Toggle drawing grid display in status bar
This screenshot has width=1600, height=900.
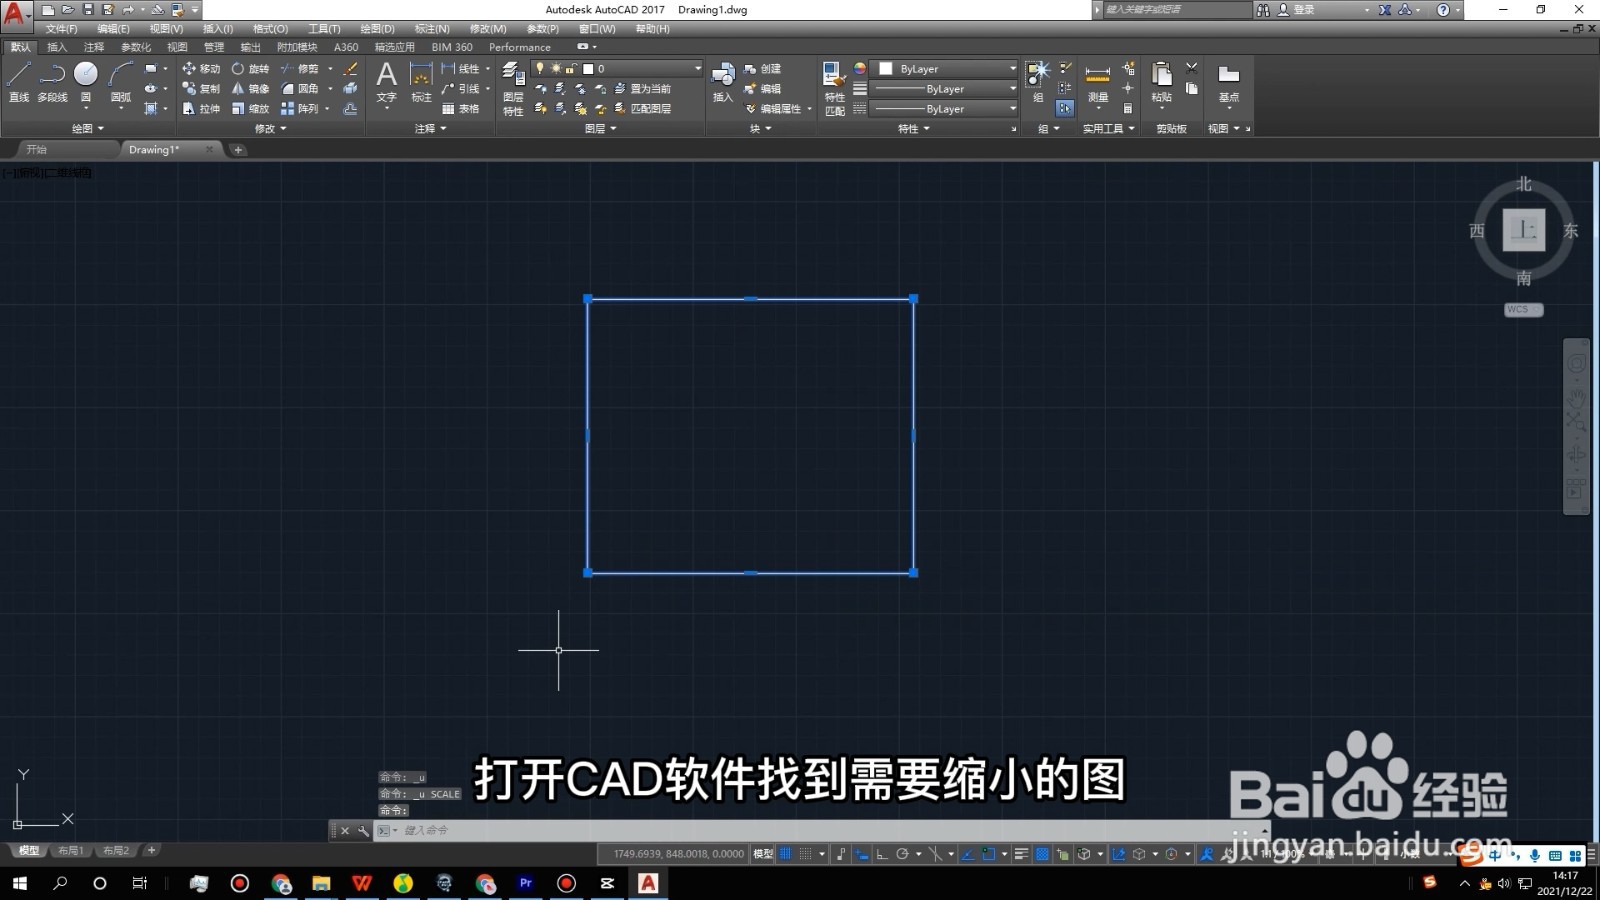pos(786,854)
